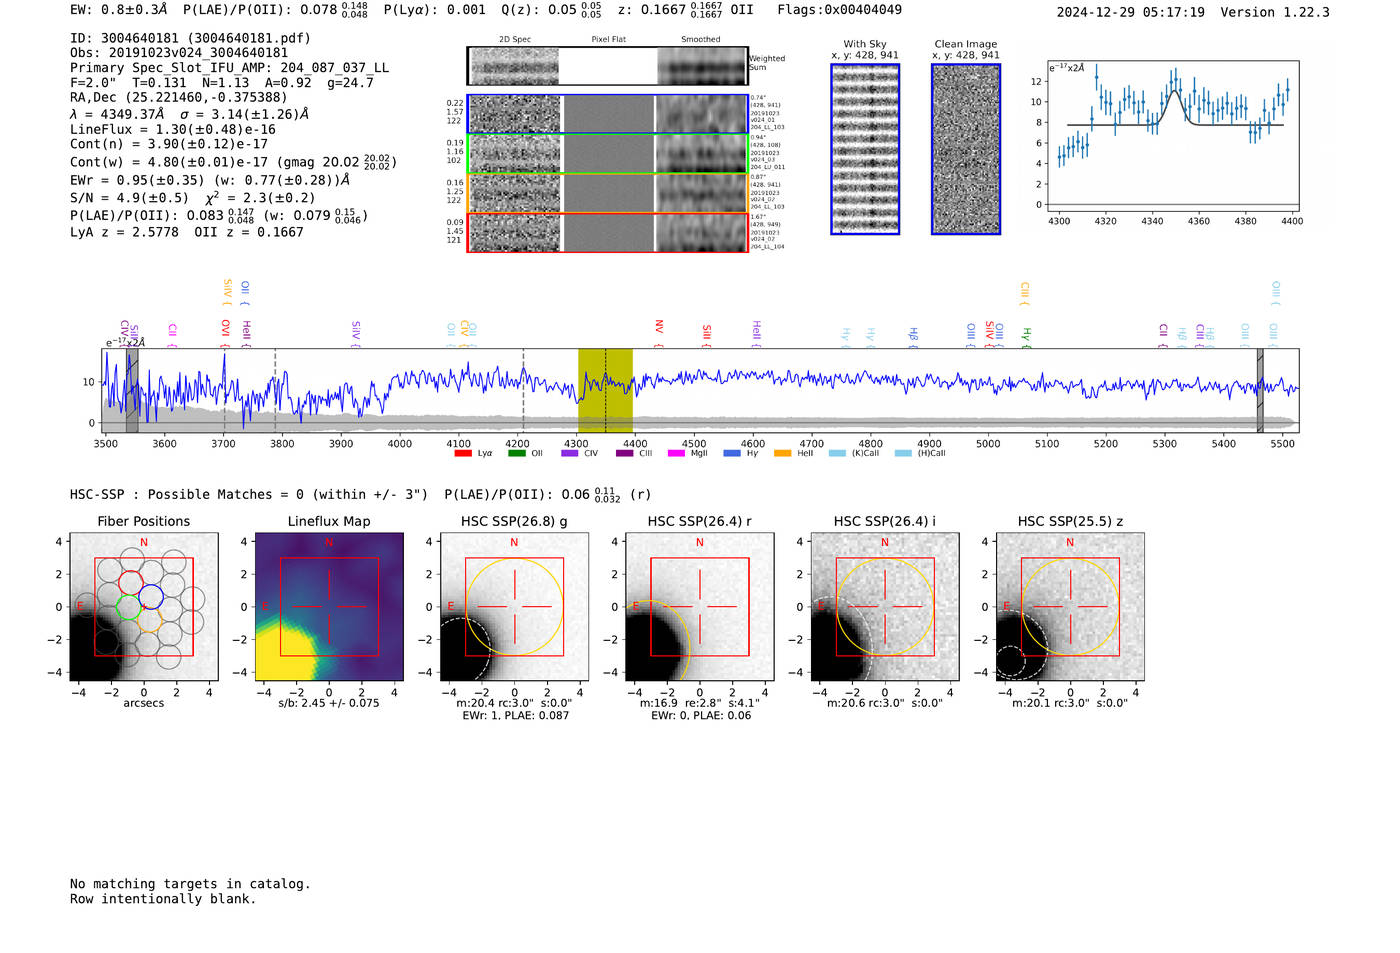1400x953 pixels.
Task: Select the green-bordered 2D fiber spectrum row
Action: click(x=608, y=154)
